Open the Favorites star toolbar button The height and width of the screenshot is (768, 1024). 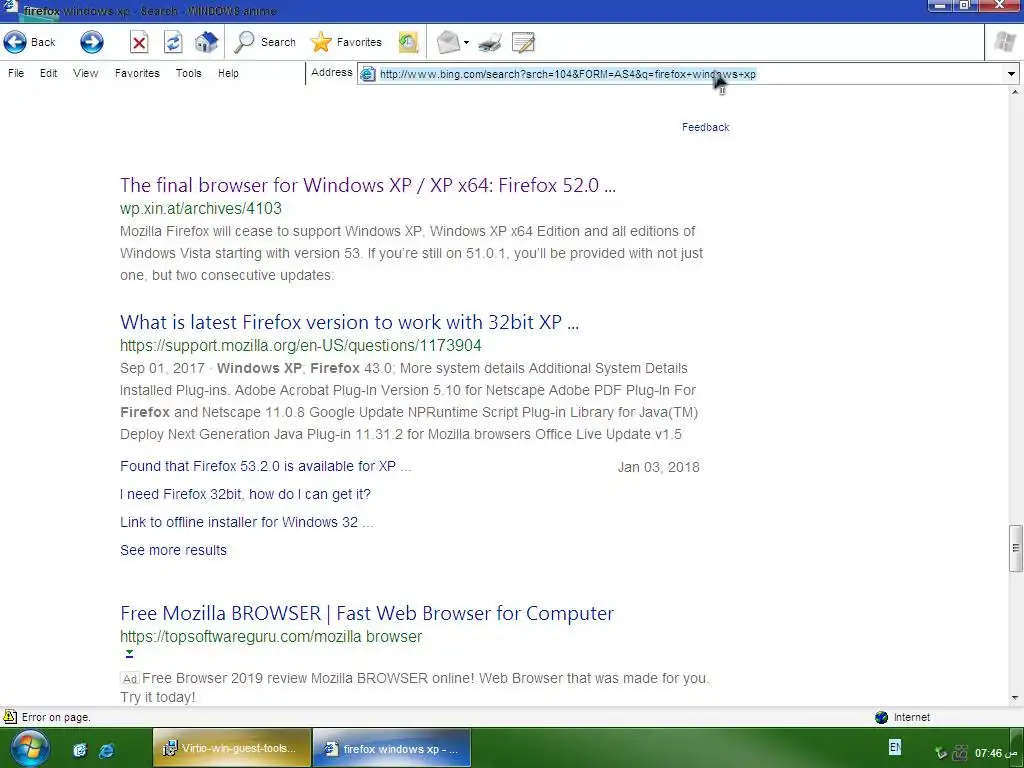(346, 42)
